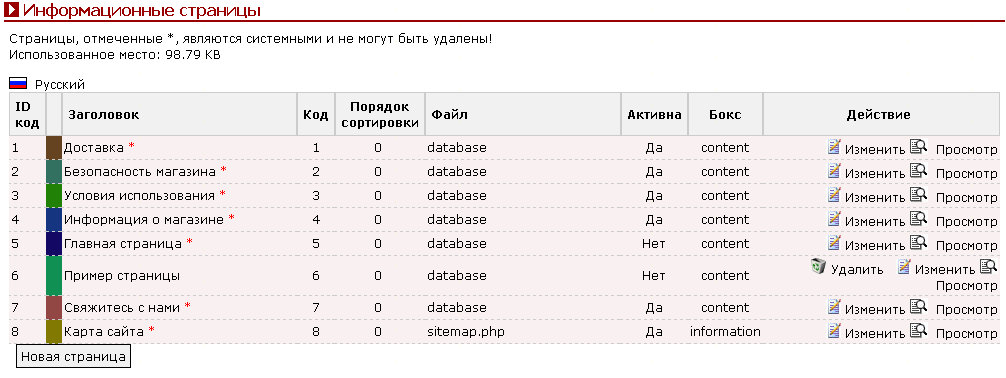Click the preview icon for Безопасность магазина

[918, 171]
